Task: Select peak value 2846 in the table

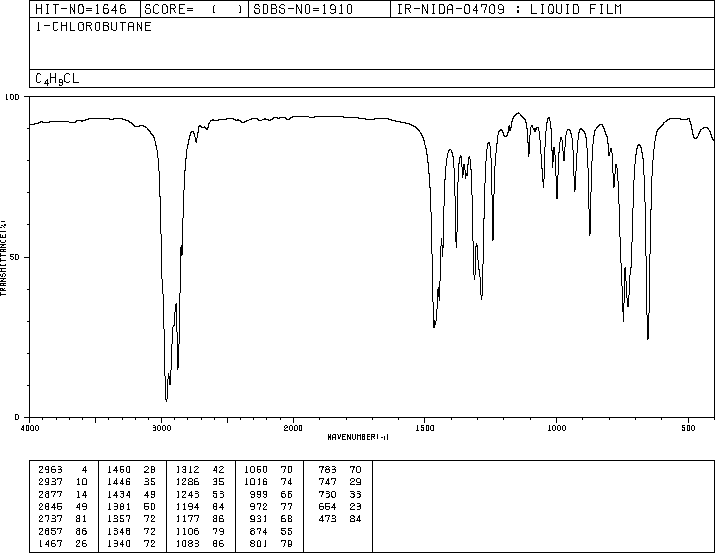Action: 51,506
